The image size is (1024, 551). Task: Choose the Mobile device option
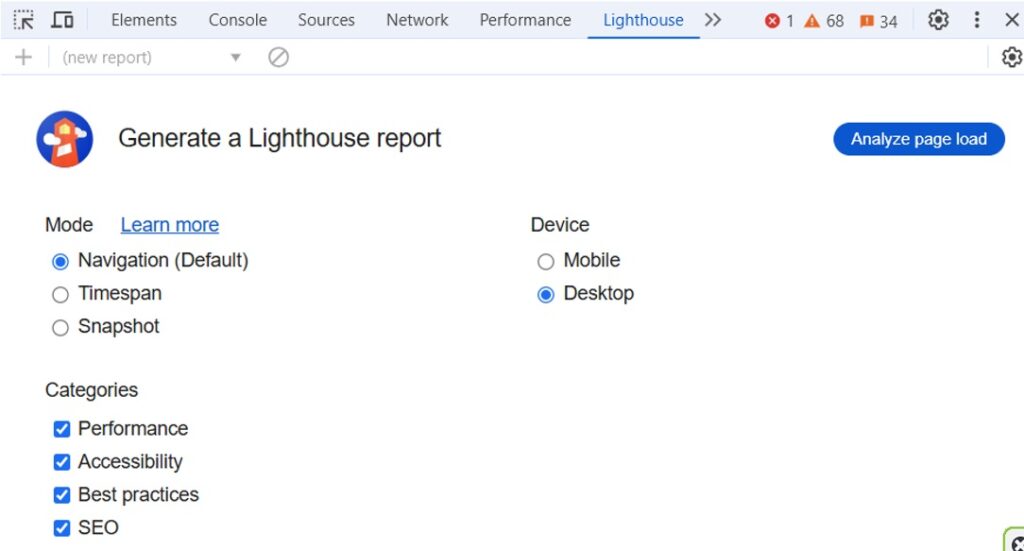545,262
